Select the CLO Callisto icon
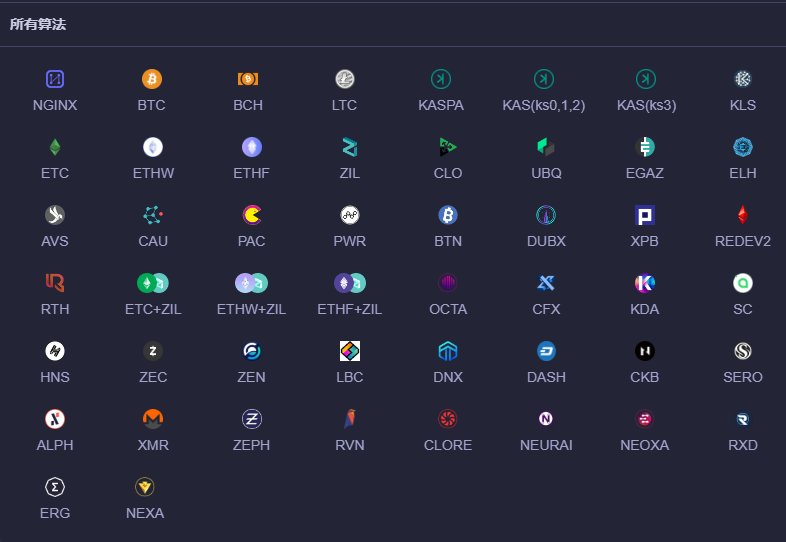The height and width of the screenshot is (542, 786). (x=448, y=147)
